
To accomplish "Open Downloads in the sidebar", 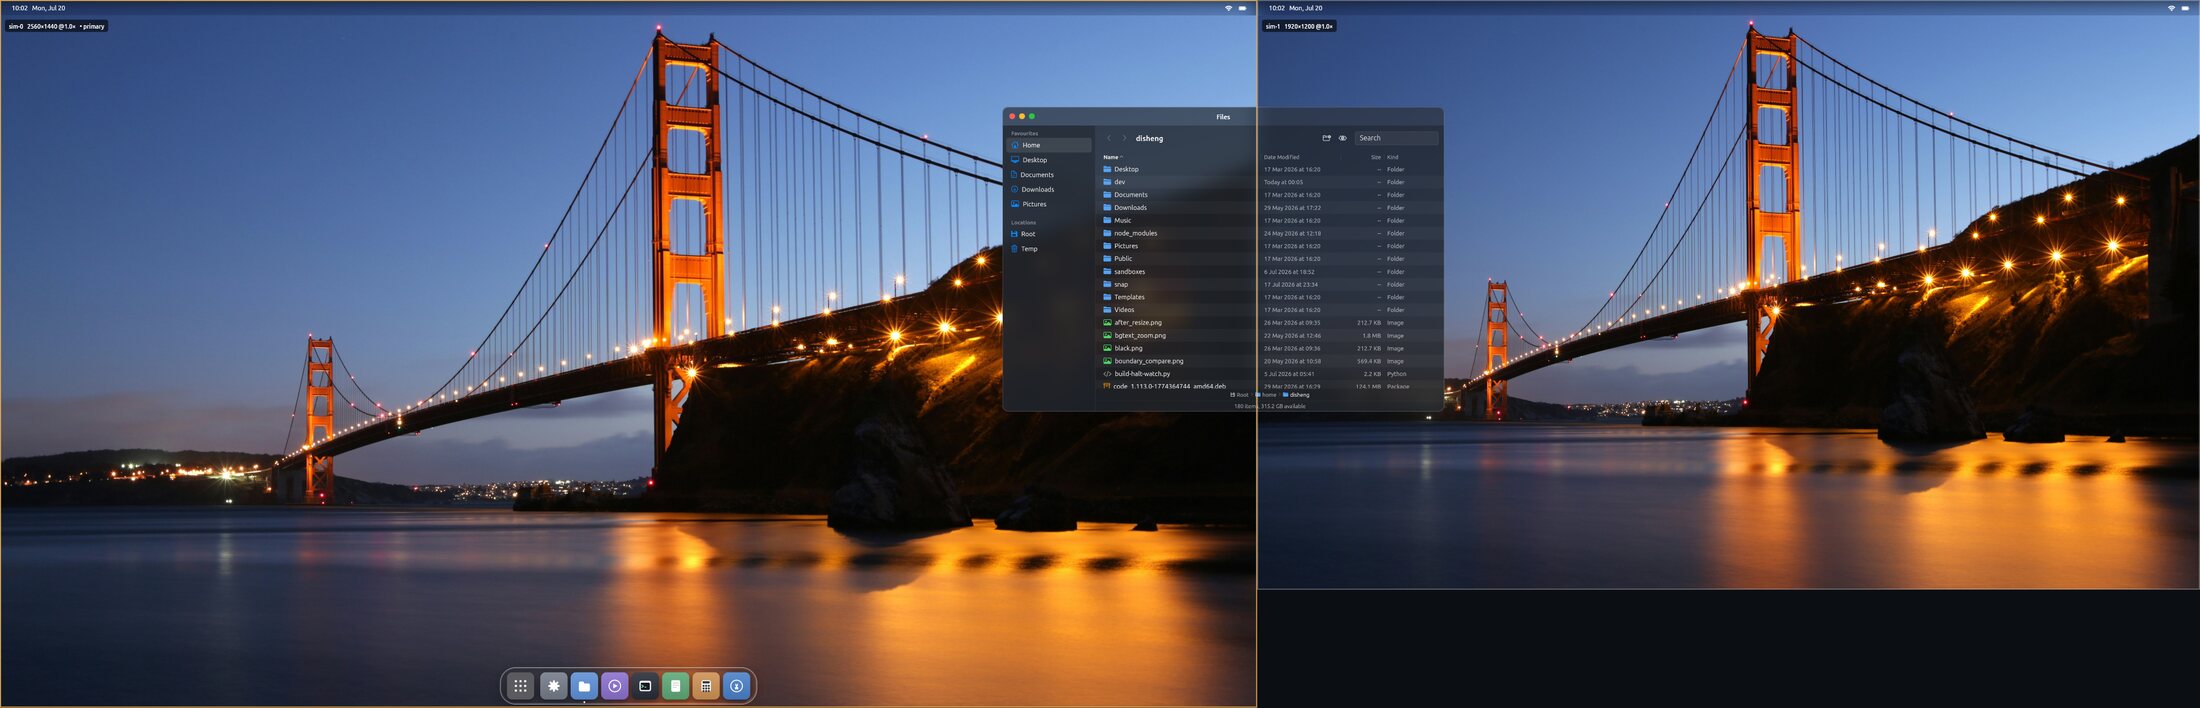I will (1049, 189).
